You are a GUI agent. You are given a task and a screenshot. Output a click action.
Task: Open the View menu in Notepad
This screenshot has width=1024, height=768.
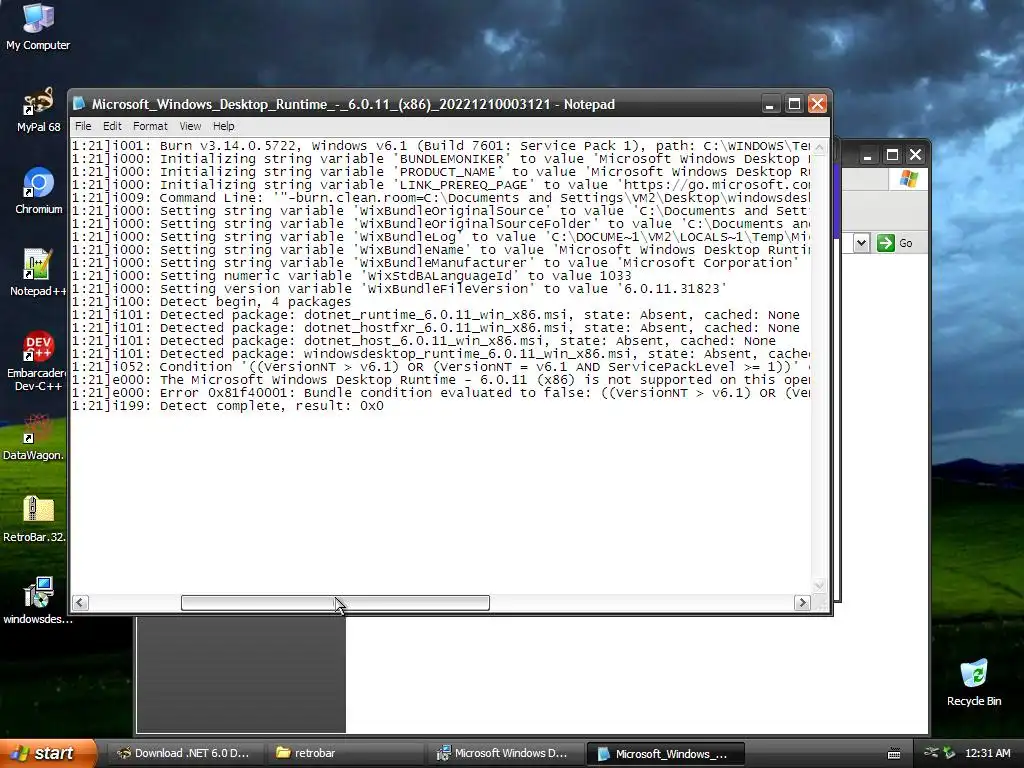pos(190,126)
